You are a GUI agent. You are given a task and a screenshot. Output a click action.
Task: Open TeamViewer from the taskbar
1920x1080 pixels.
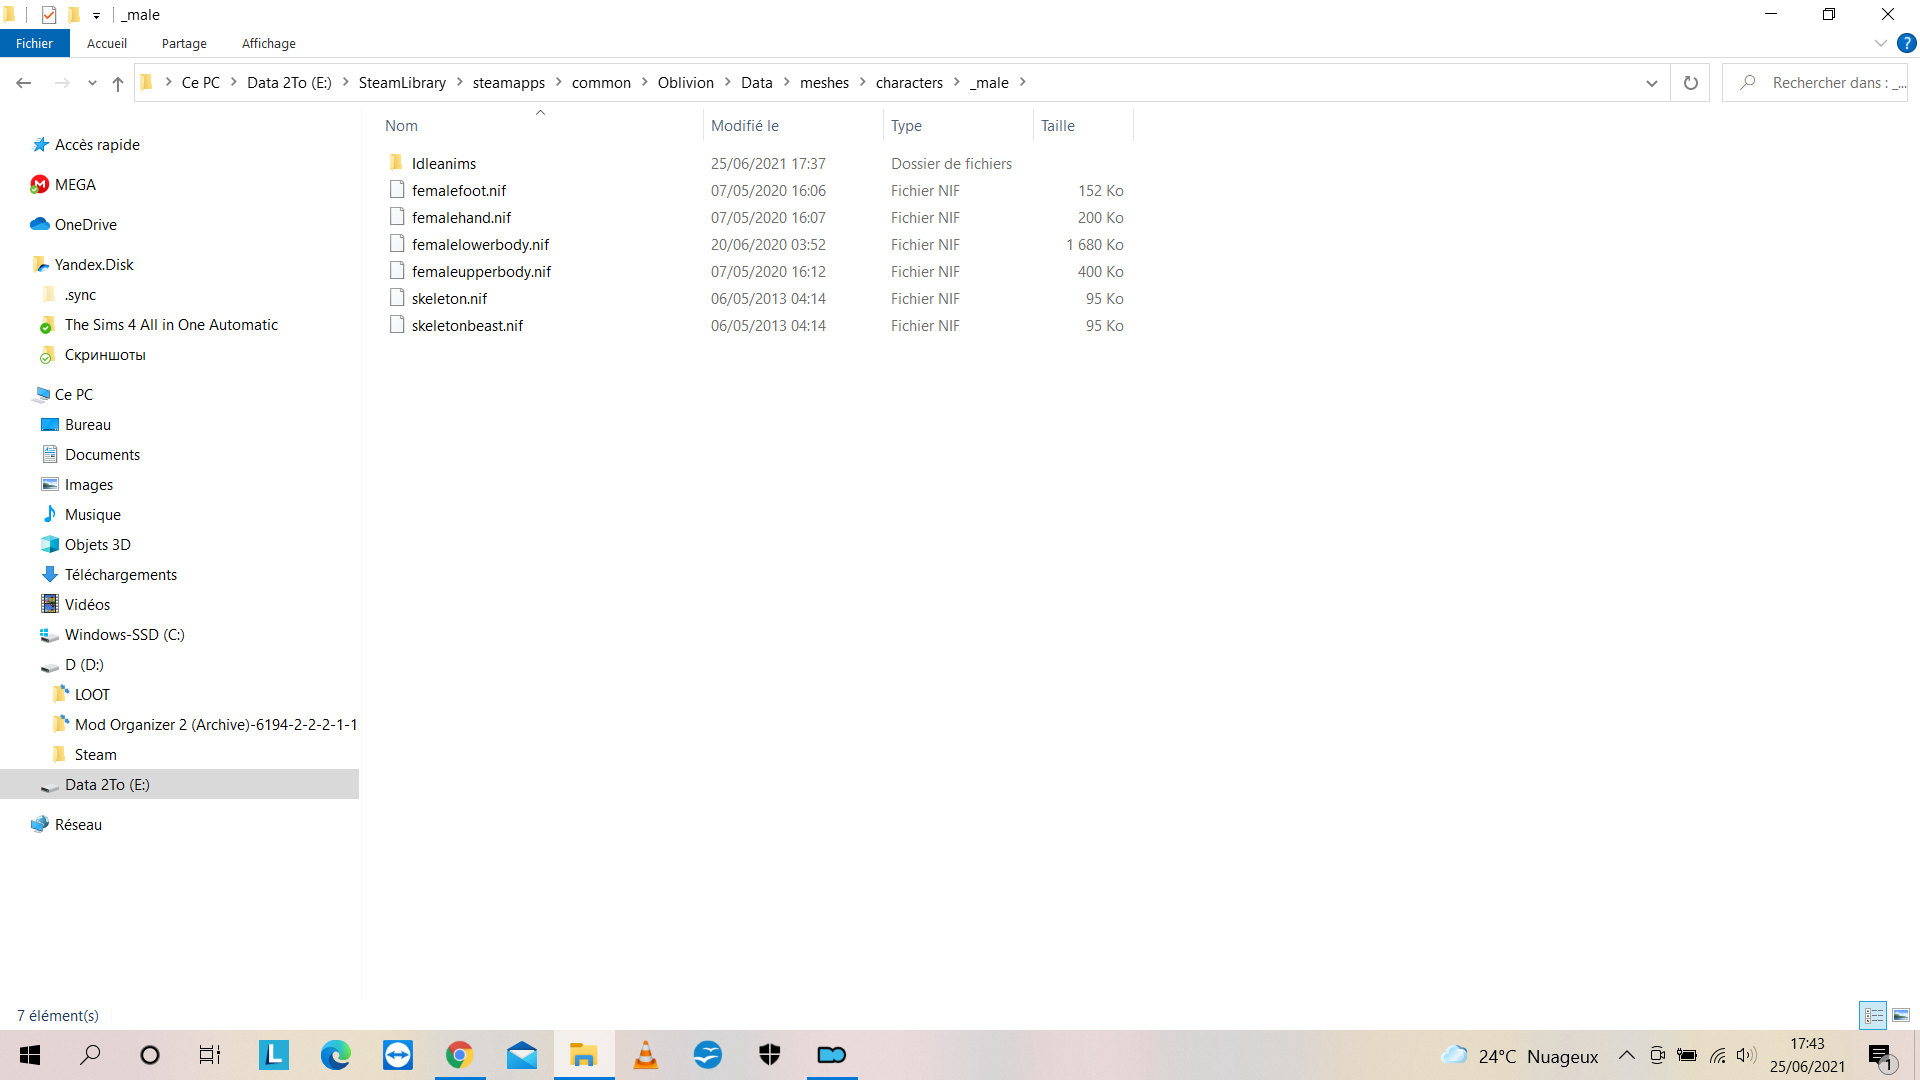(x=398, y=1055)
